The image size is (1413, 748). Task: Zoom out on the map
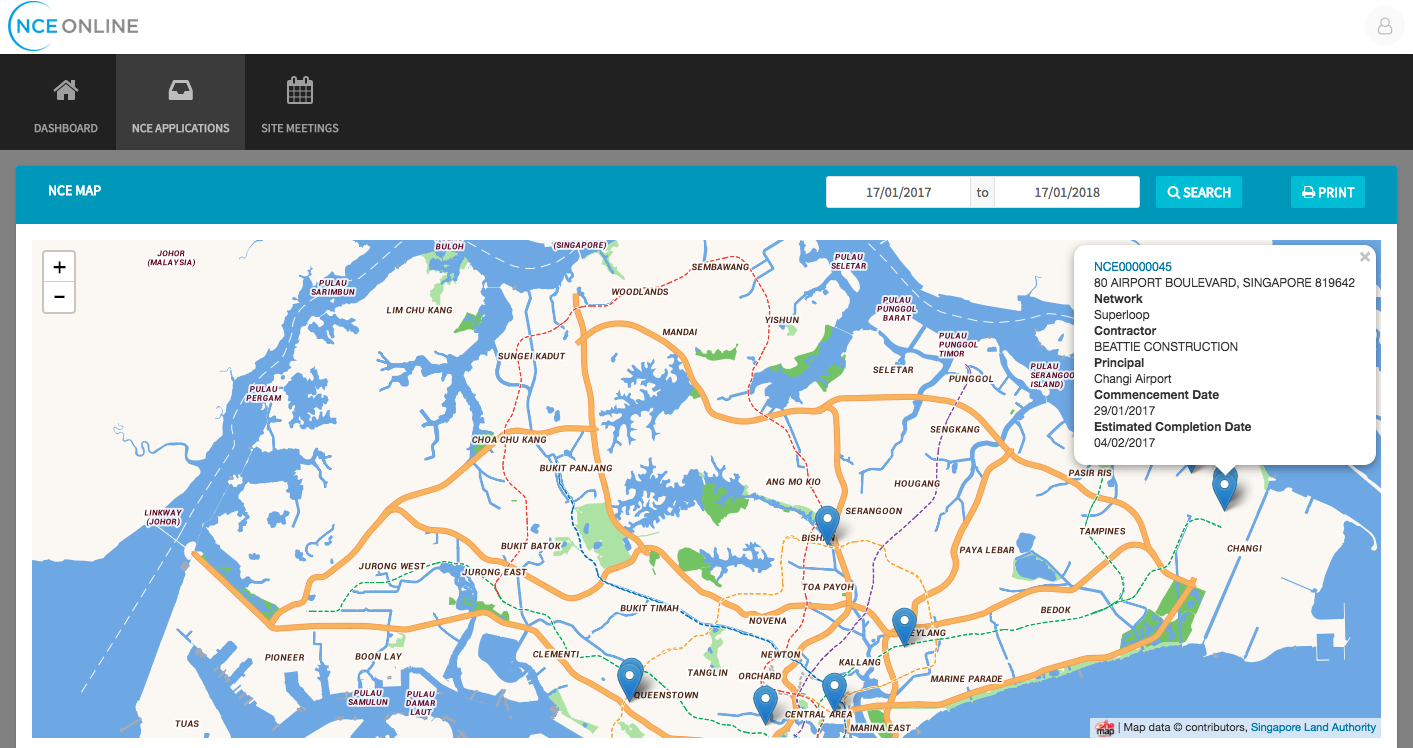point(59,297)
